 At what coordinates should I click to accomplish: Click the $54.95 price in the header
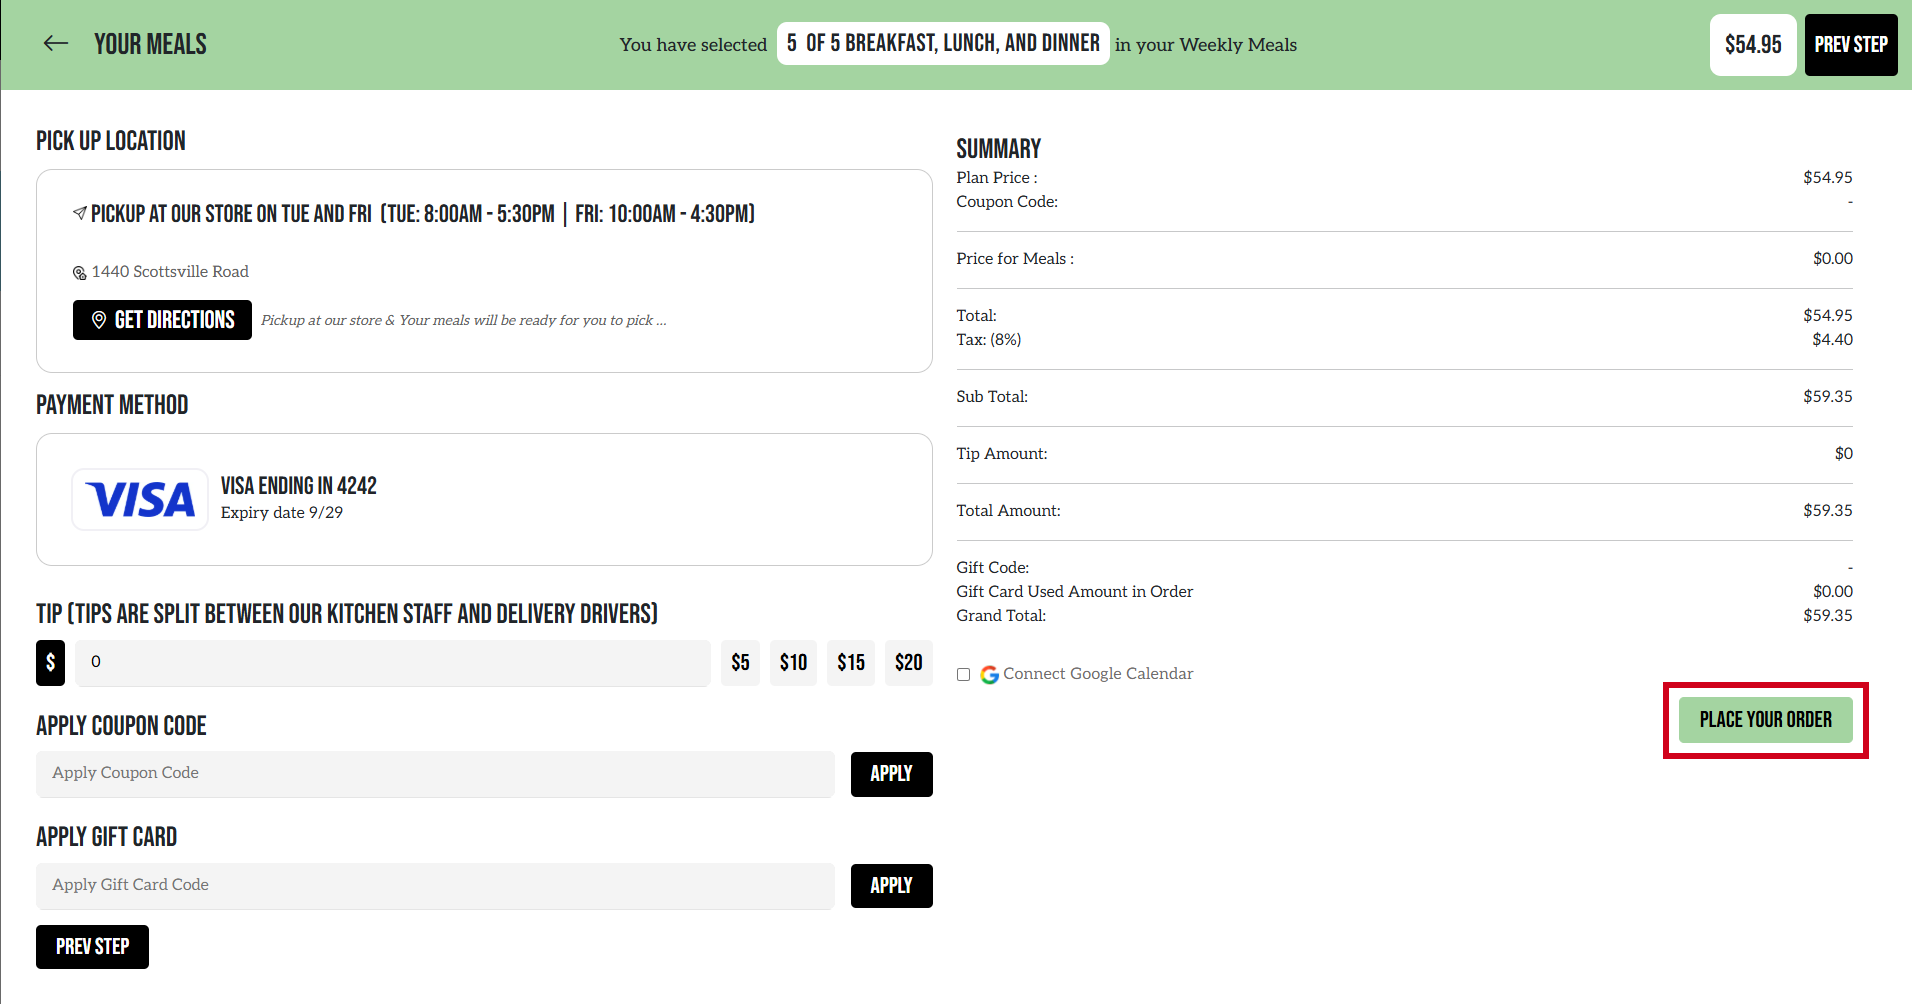point(1752,45)
